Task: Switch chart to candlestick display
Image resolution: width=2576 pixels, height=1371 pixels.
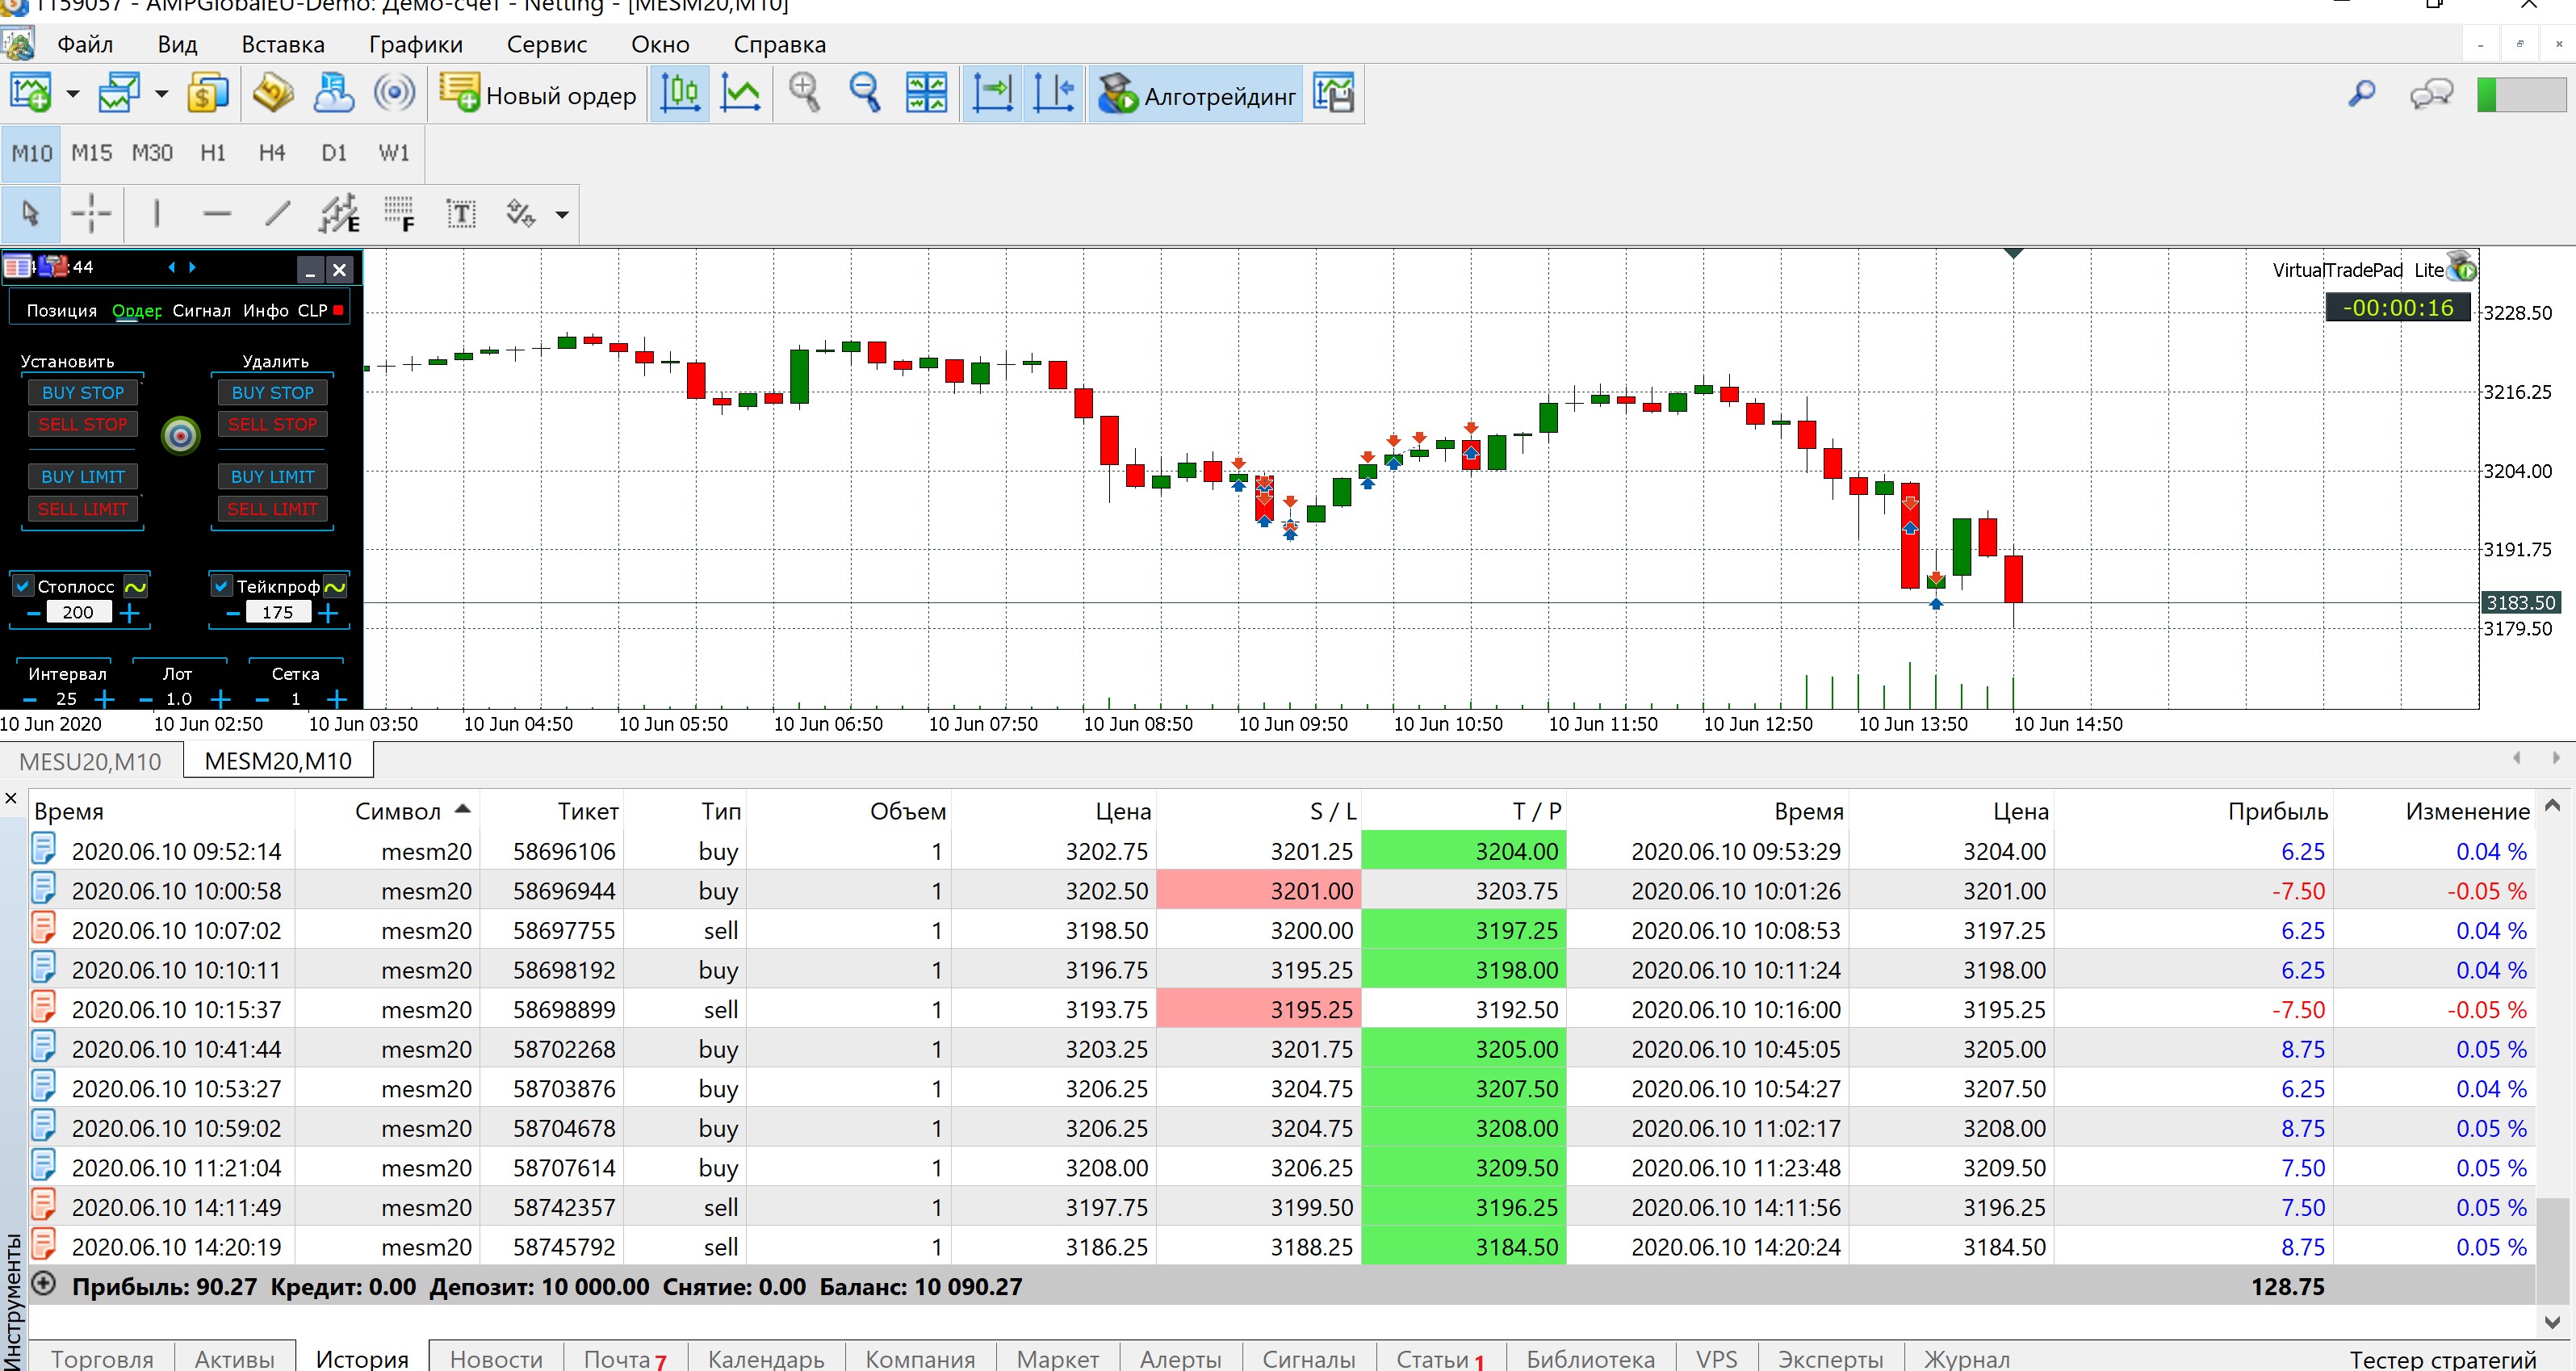Action: click(680, 94)
